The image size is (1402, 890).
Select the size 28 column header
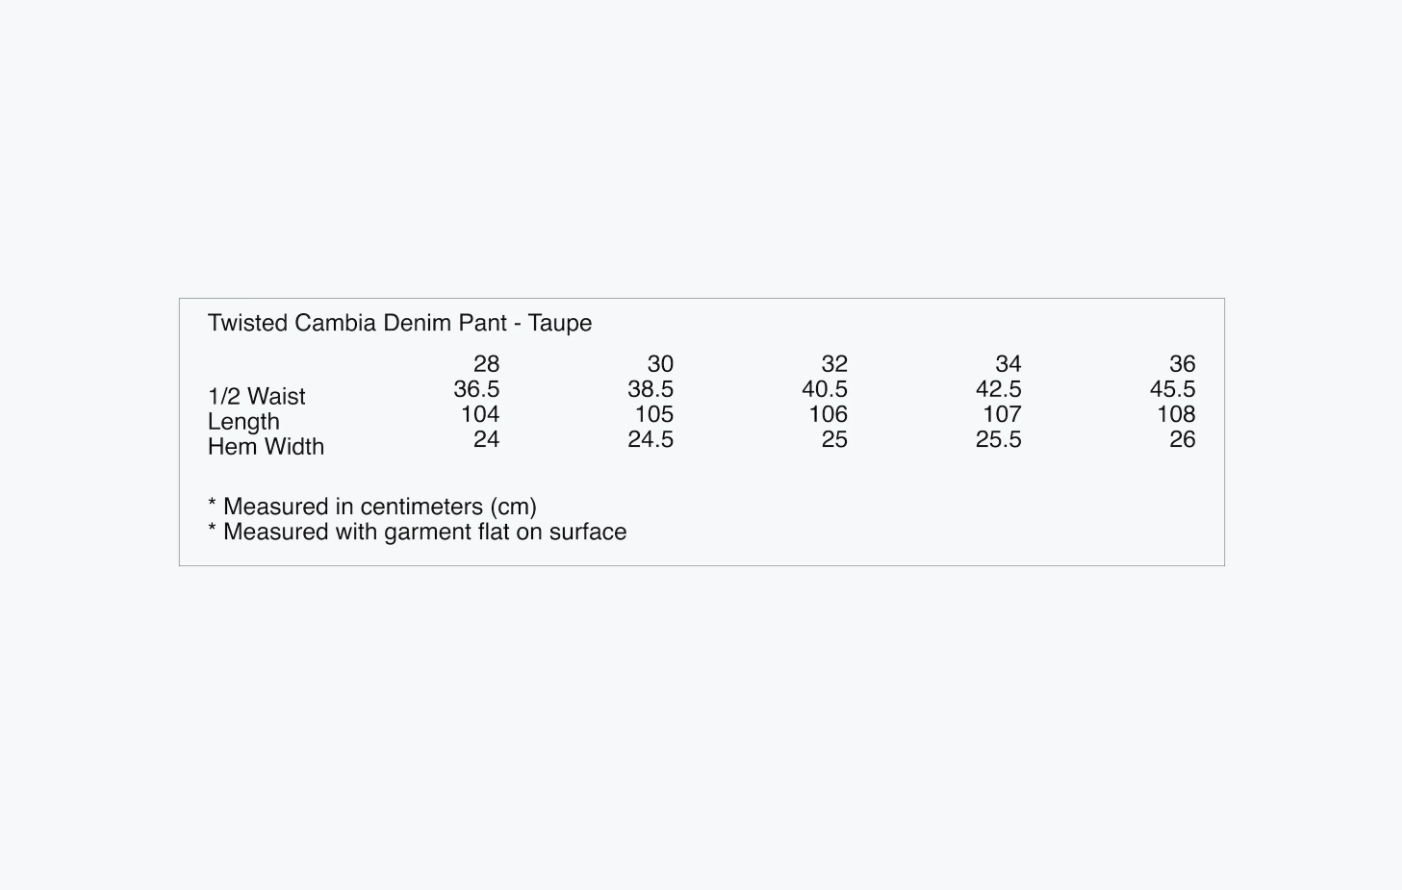coord(486,364)
